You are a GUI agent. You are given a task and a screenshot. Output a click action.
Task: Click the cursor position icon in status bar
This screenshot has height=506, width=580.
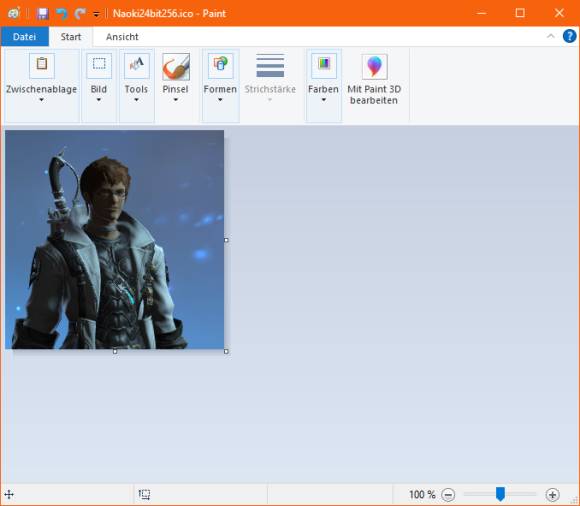(9, 495)
